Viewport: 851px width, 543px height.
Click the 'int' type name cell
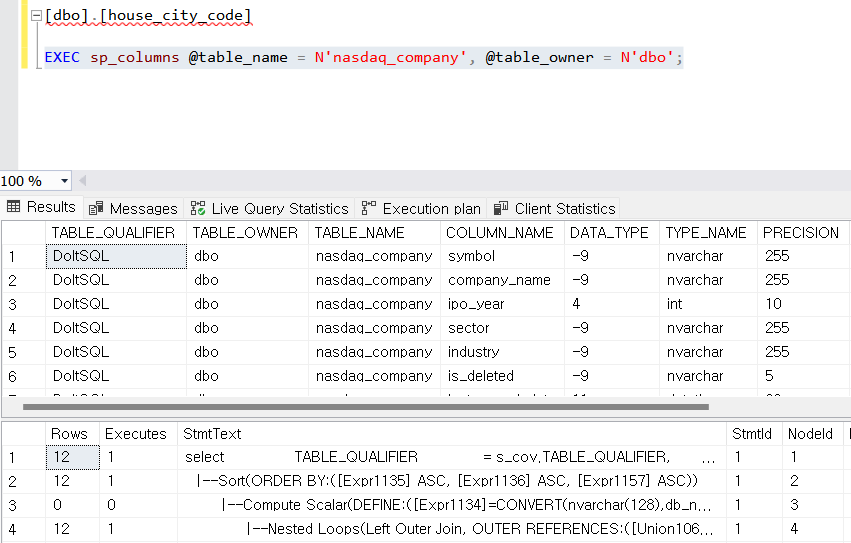[x=708, y=304]
